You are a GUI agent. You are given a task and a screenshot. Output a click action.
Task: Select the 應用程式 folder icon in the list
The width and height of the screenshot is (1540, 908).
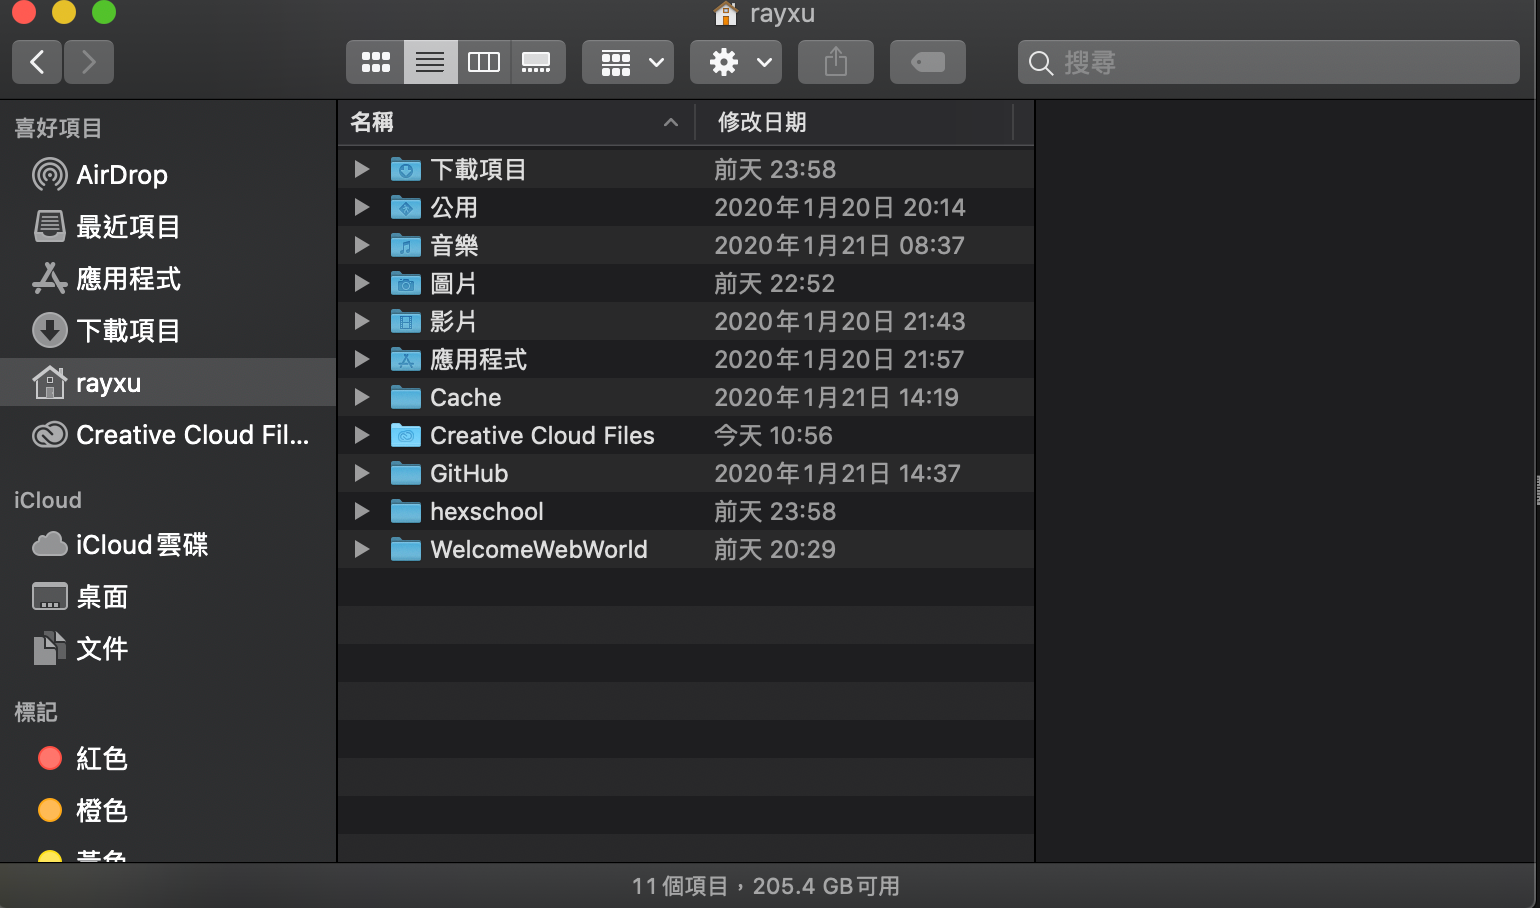(x=405, y=359)
